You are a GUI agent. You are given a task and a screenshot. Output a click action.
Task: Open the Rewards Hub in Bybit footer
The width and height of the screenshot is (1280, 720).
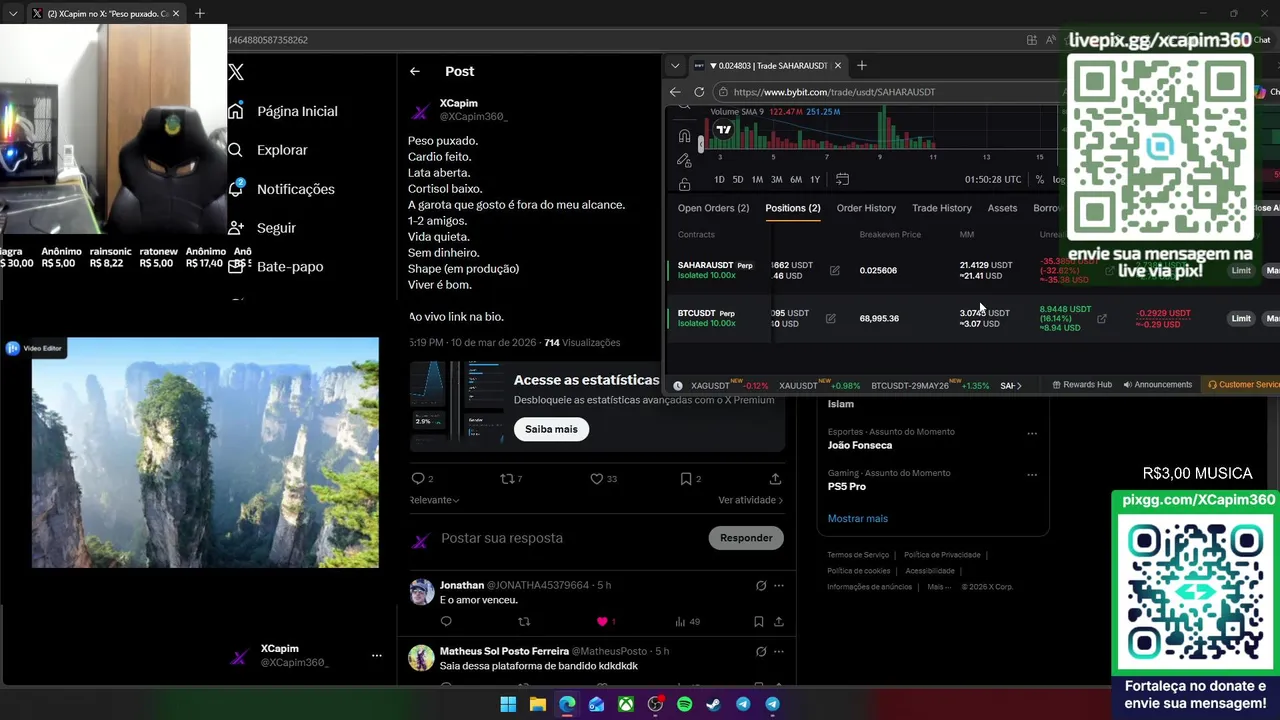point(1082,384)
